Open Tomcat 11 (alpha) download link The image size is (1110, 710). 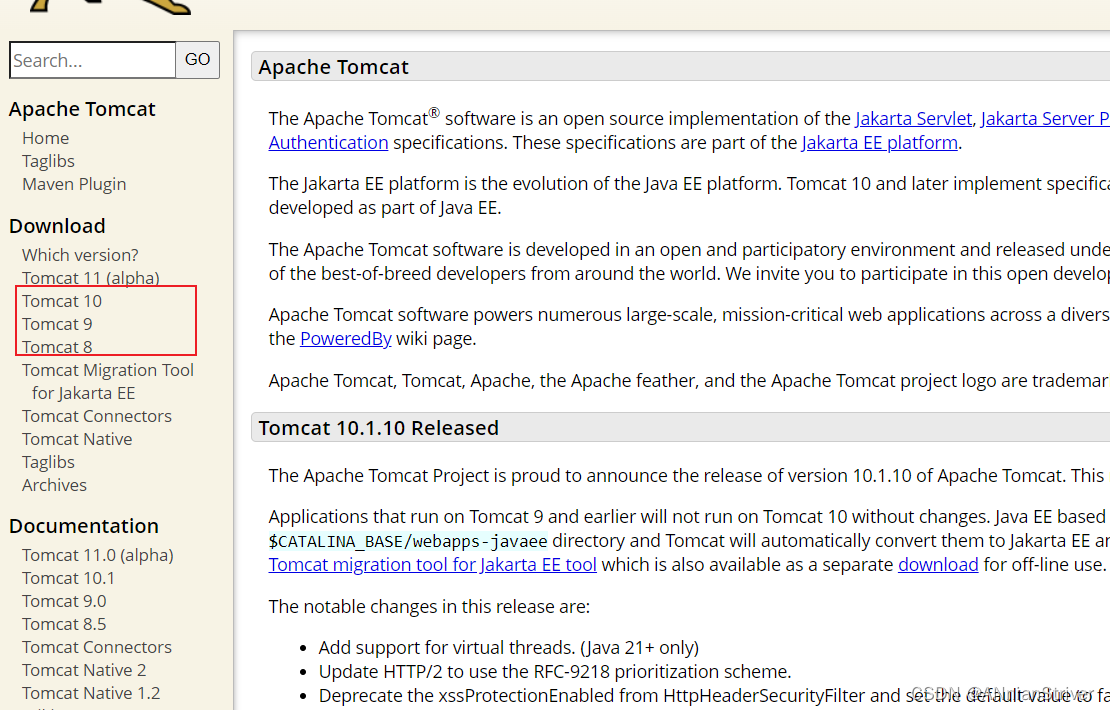click(91, 277)
